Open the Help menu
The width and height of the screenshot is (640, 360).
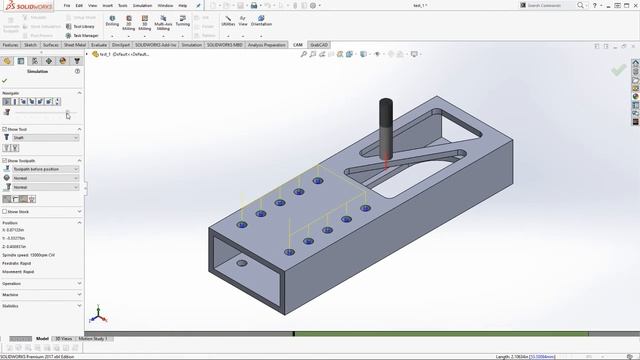[183, 6]
